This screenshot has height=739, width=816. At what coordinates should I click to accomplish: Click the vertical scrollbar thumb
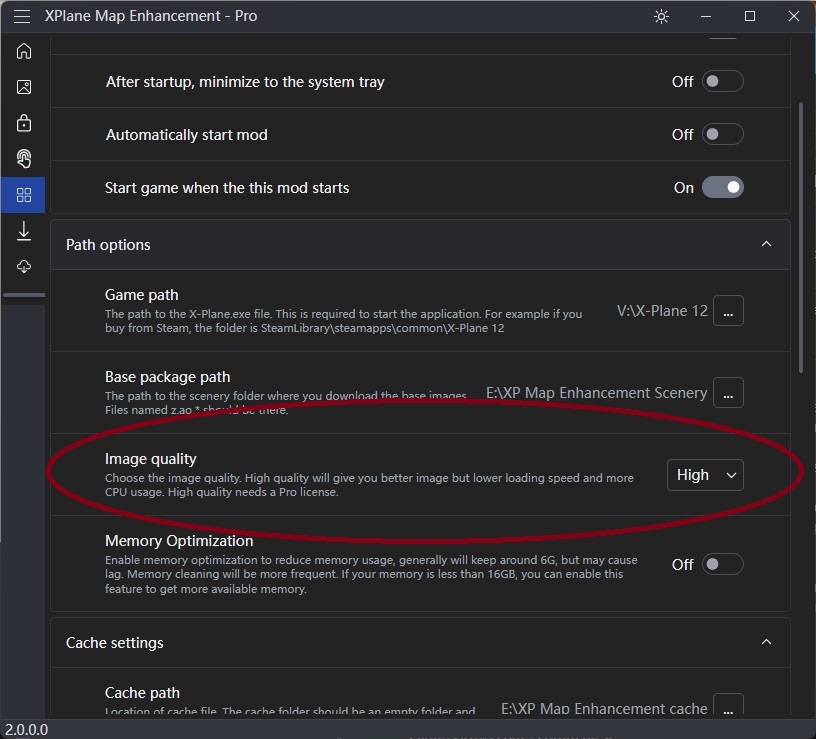coord(801,237)
